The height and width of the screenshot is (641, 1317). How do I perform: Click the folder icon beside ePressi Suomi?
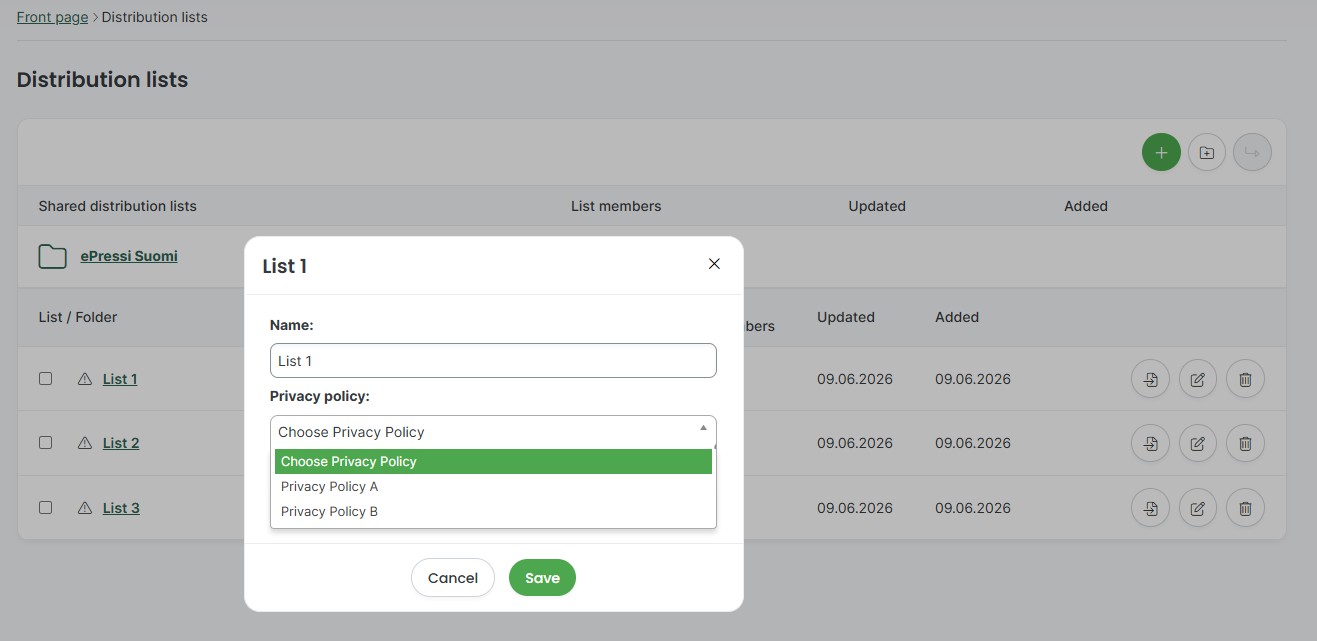(x=52, y=256)
